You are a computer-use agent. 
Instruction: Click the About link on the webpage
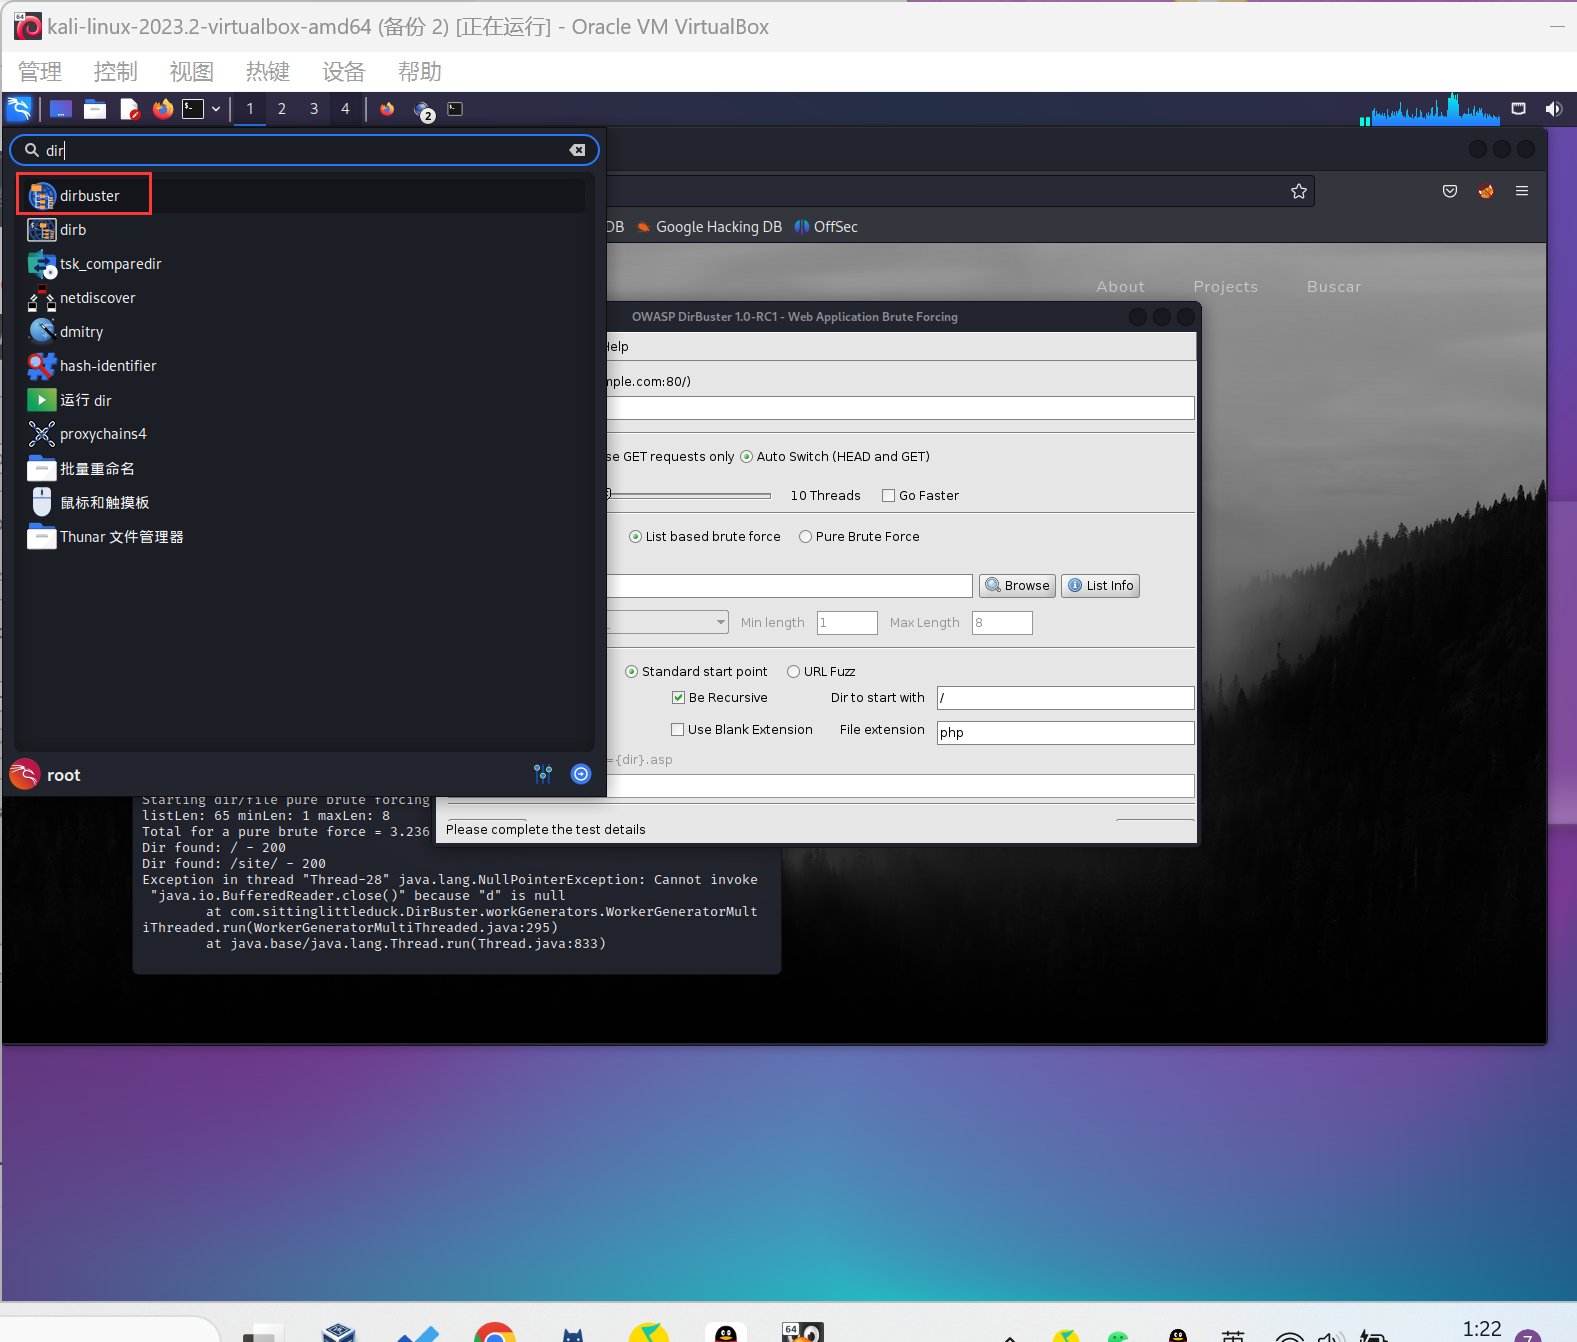click(1120, 287)
